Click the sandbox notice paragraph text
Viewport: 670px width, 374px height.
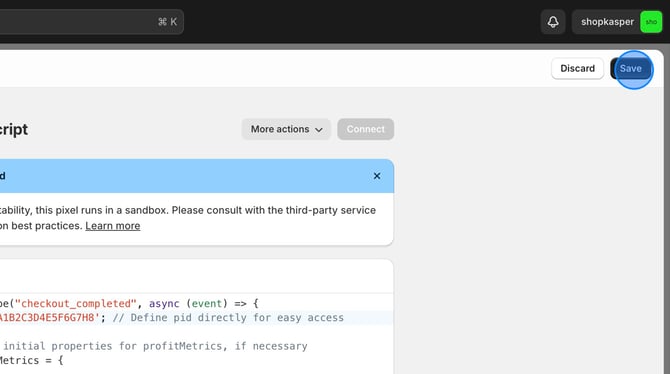click(x=188, y=218)
